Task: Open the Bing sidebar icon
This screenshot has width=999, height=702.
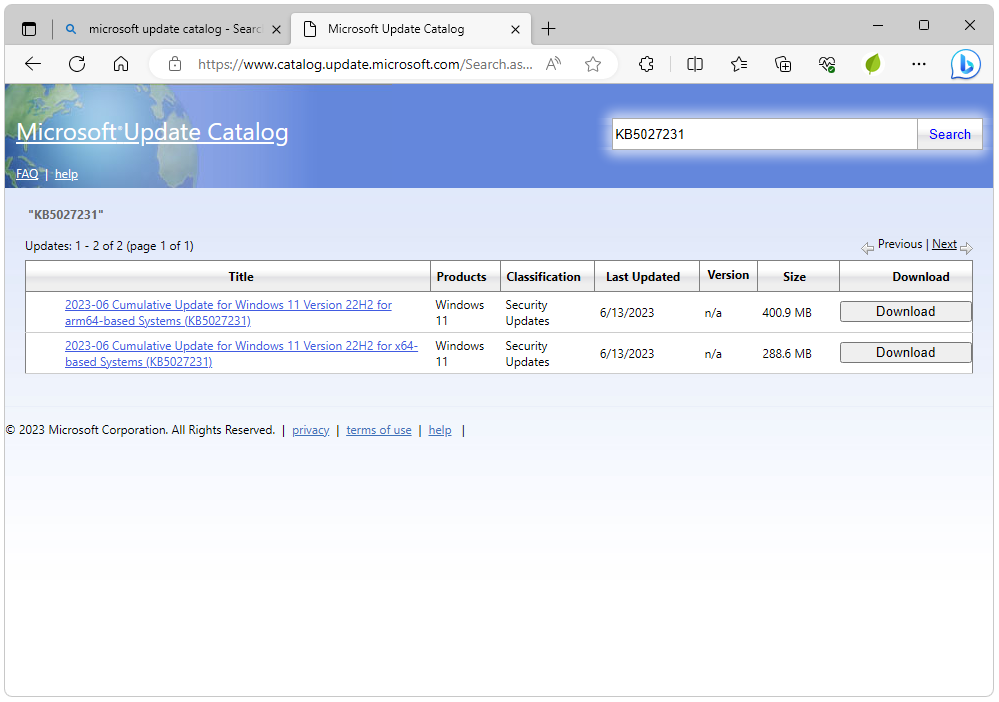Action: 965,64
